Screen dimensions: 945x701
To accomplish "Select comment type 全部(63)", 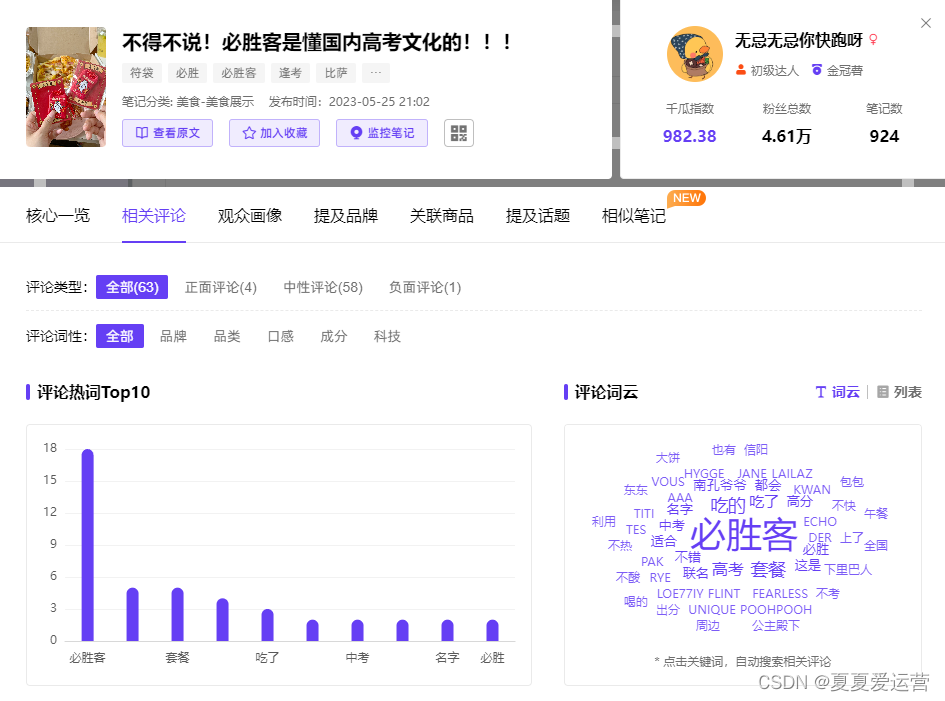I will click(132, 287).
